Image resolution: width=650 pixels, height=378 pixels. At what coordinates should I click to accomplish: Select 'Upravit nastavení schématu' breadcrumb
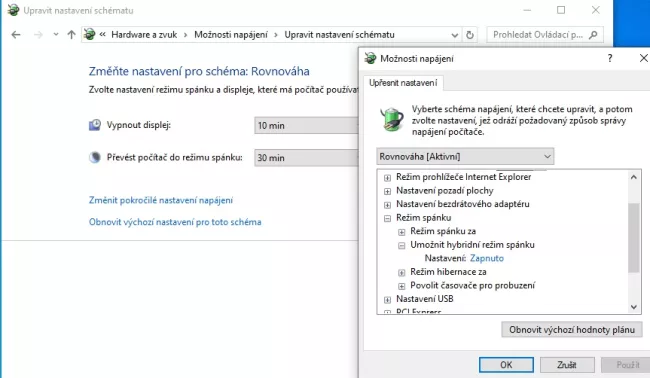[x=339, y=35]
